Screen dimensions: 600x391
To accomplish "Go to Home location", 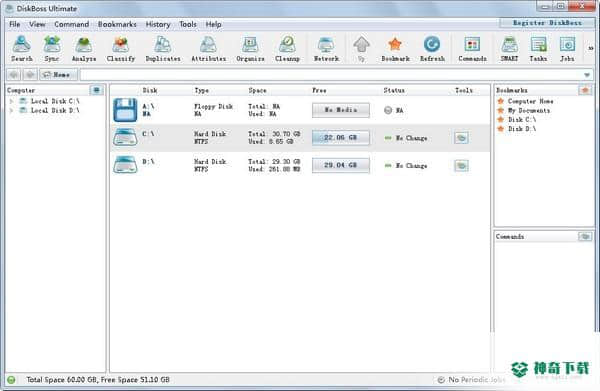I will [58, 74].
